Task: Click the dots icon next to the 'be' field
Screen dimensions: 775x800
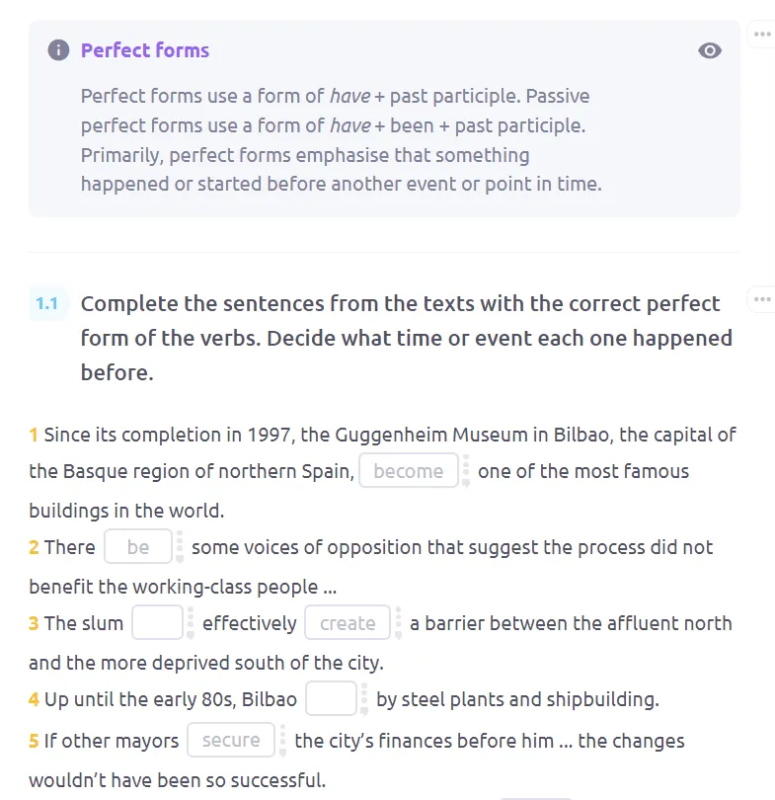Action: coord(180,546)
